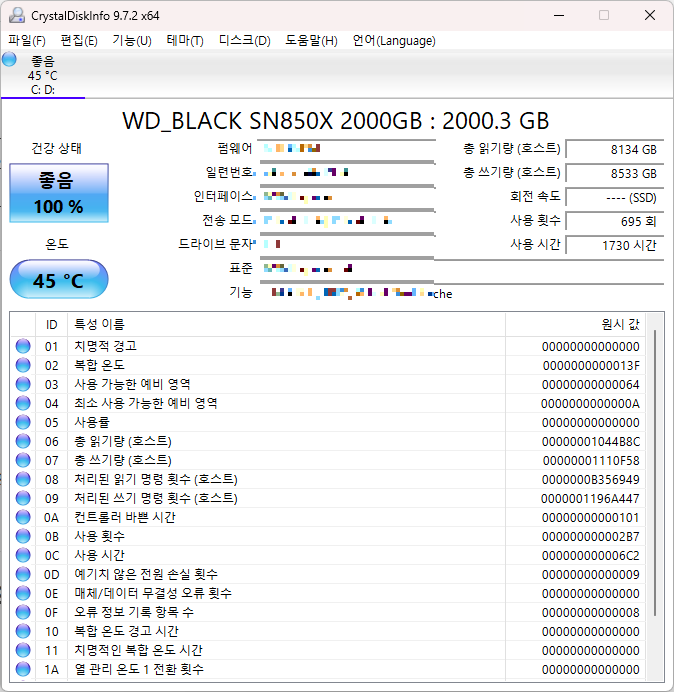Click the 치명적 경고 attribute name
The image size is (674, 692).
[105, 346]
